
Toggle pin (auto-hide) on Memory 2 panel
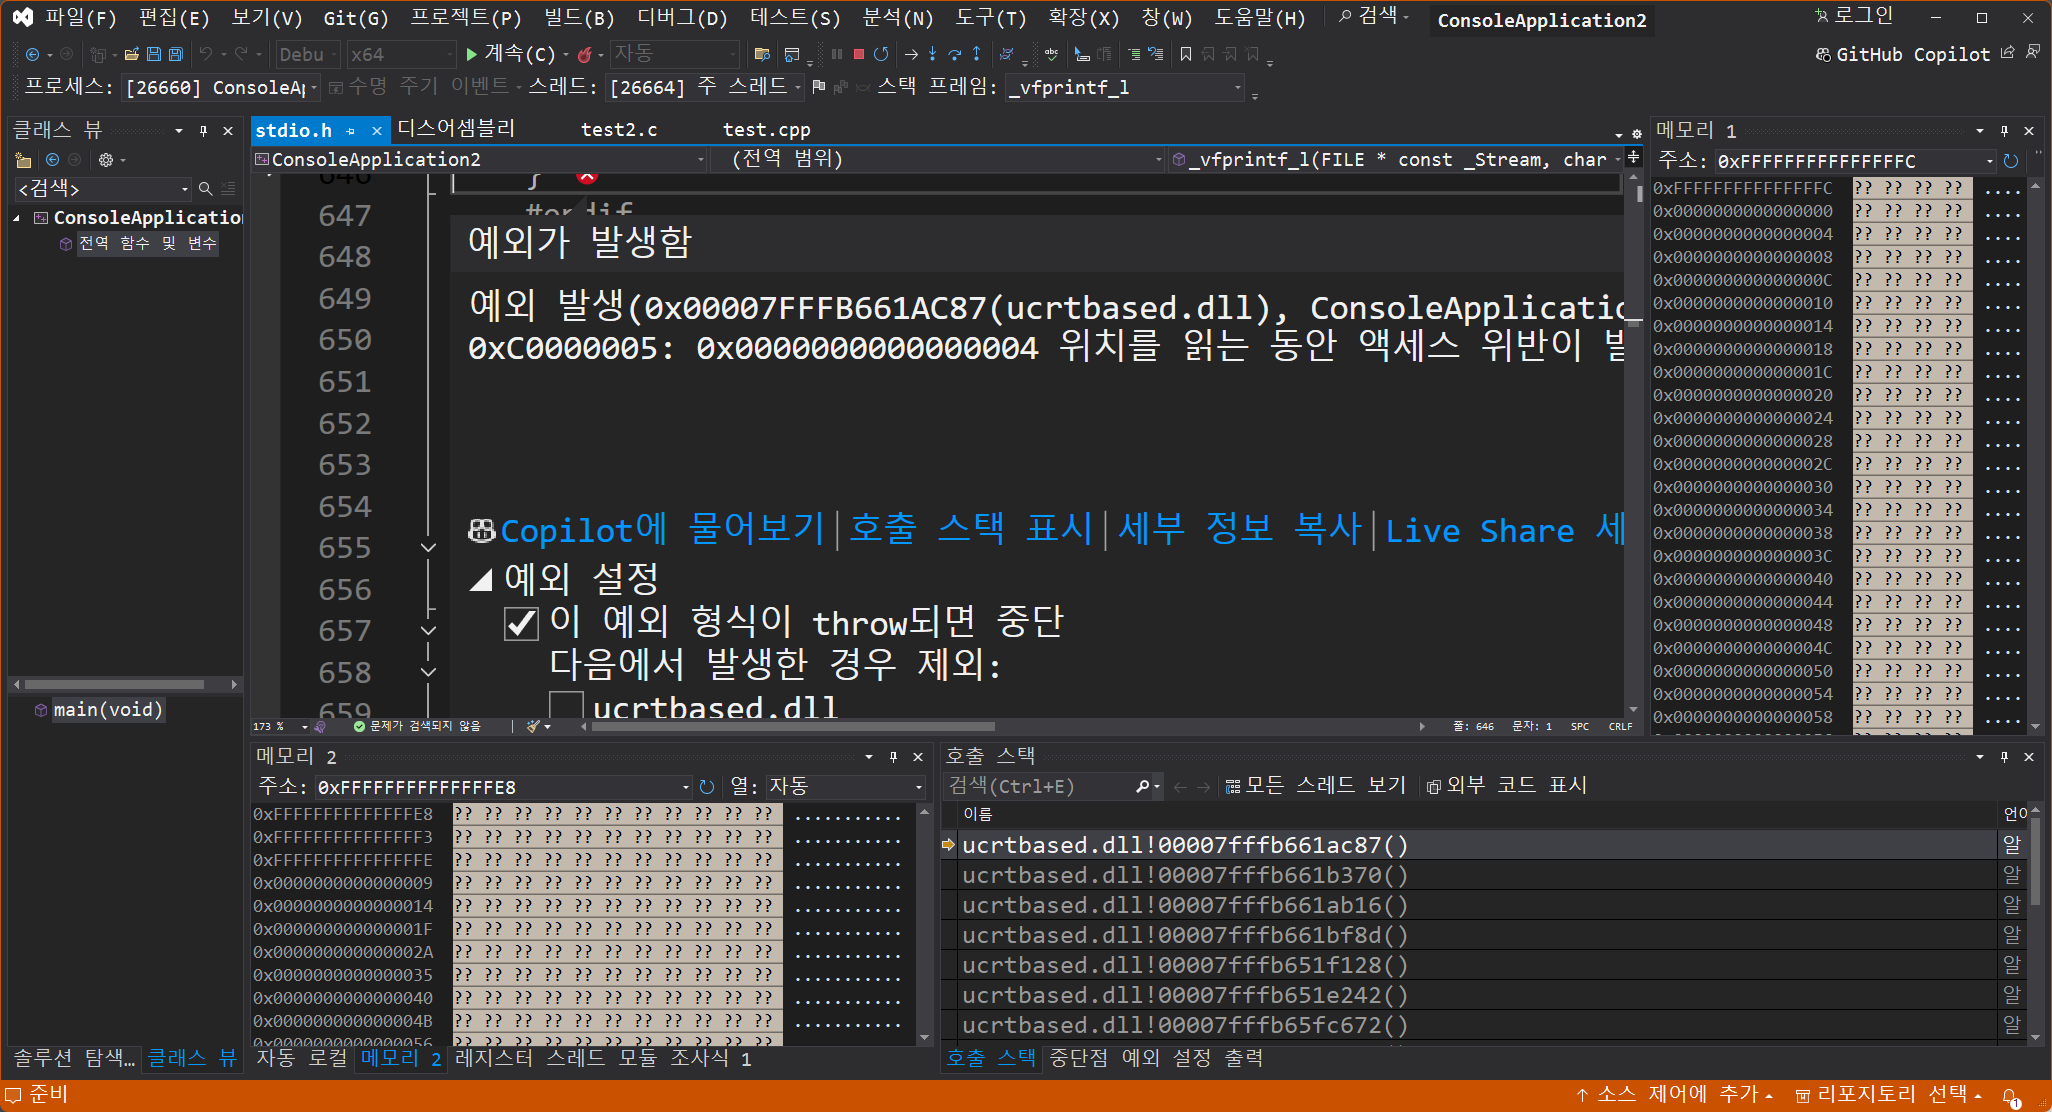coord(893,757)
